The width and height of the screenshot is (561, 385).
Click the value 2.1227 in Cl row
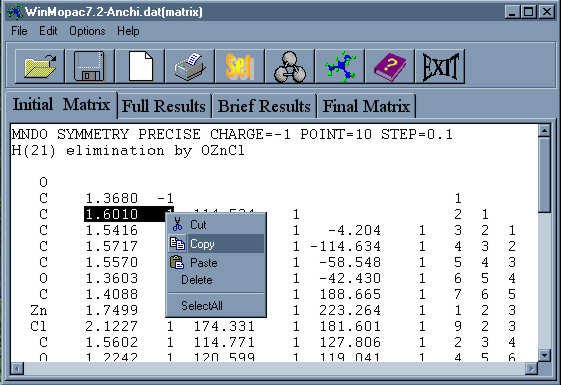tap(111, 326)
